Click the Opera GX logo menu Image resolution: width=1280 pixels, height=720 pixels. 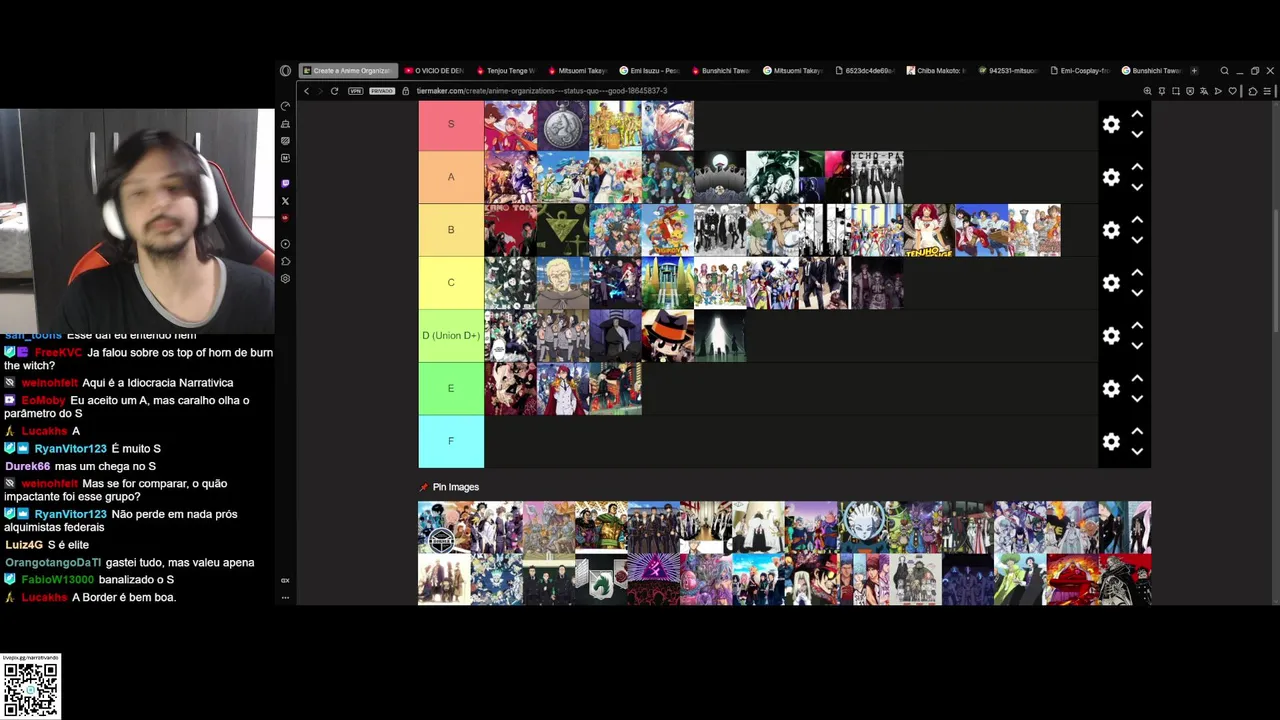coord(285,71)
